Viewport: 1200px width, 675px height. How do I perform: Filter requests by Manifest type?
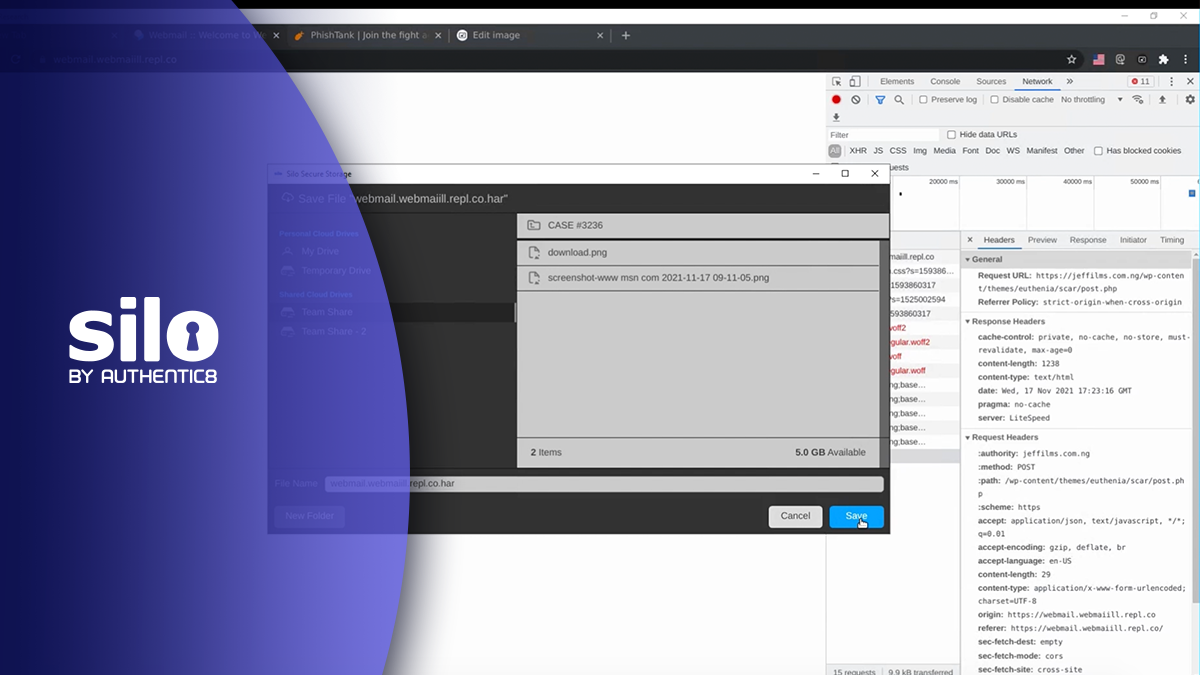coord(1041,151)
